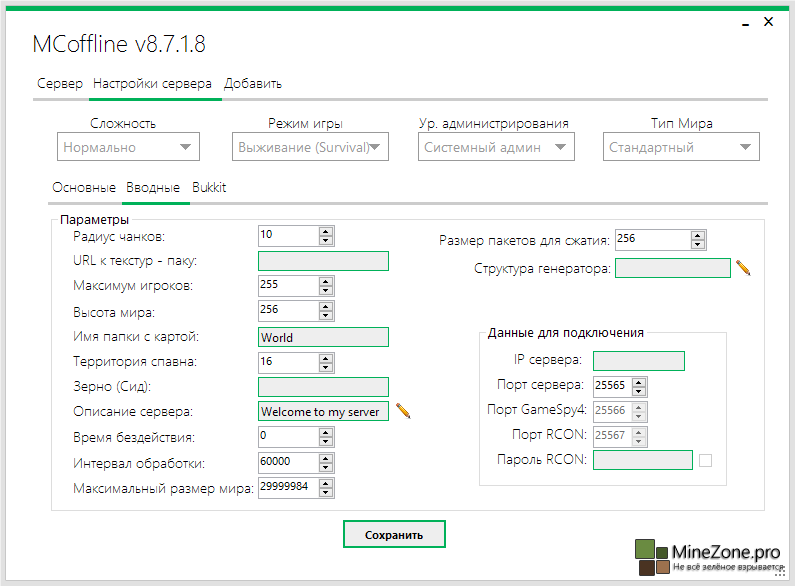The height and width of the screenshot is (586, 795).
Task: Switch to the Сервер tab
Action: click(x=60, y=84)
